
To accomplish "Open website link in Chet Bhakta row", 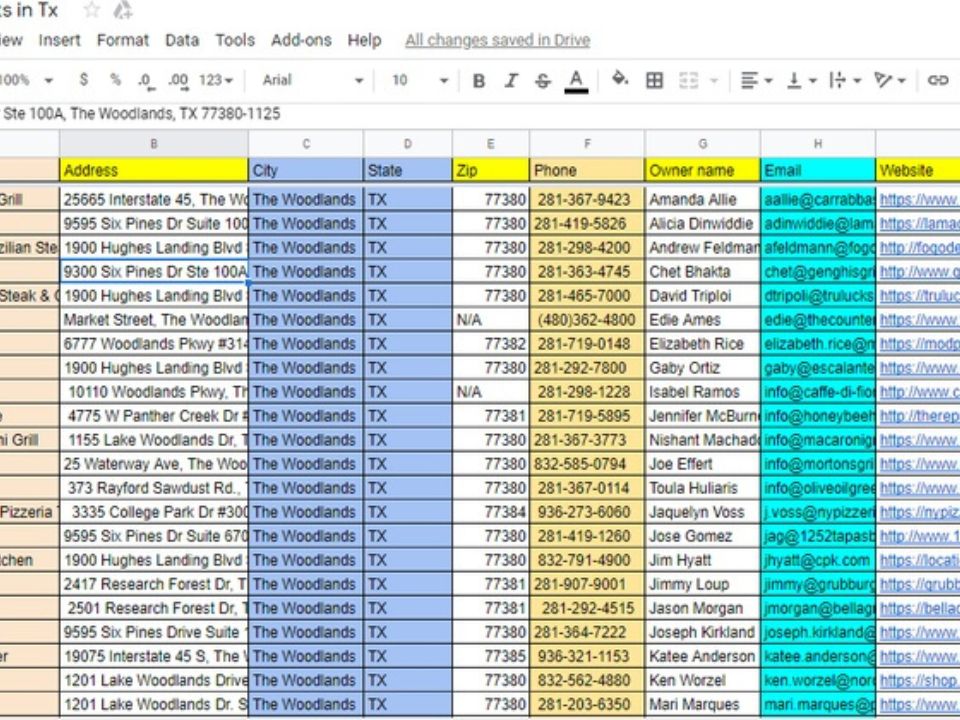I will [920, 272].
